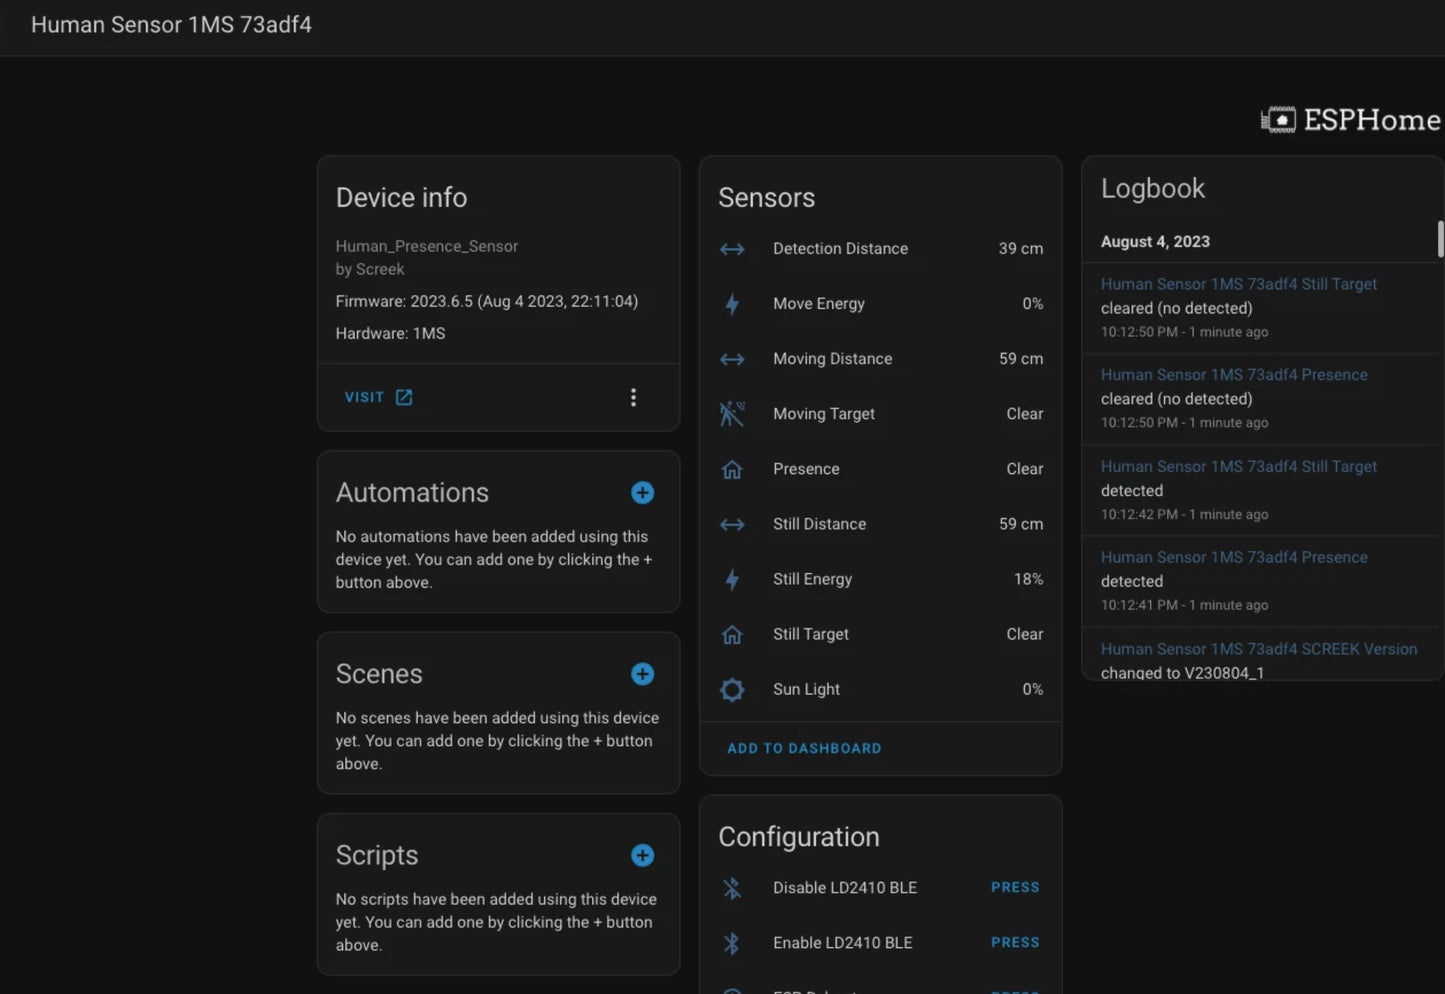Click the Still Target home icon
The image size is (1445, 994).
732,634
